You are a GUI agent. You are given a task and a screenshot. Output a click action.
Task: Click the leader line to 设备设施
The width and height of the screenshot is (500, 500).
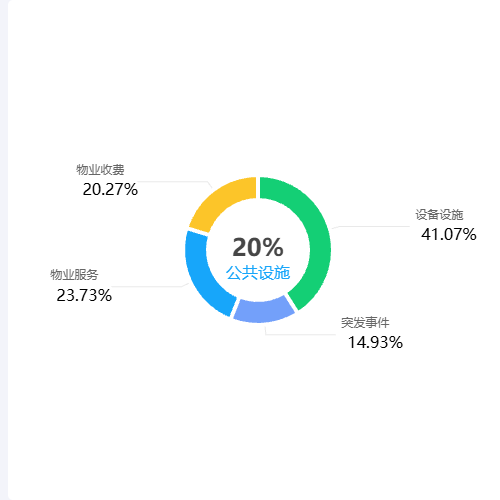pyautogui.click(x=371, y=227)
